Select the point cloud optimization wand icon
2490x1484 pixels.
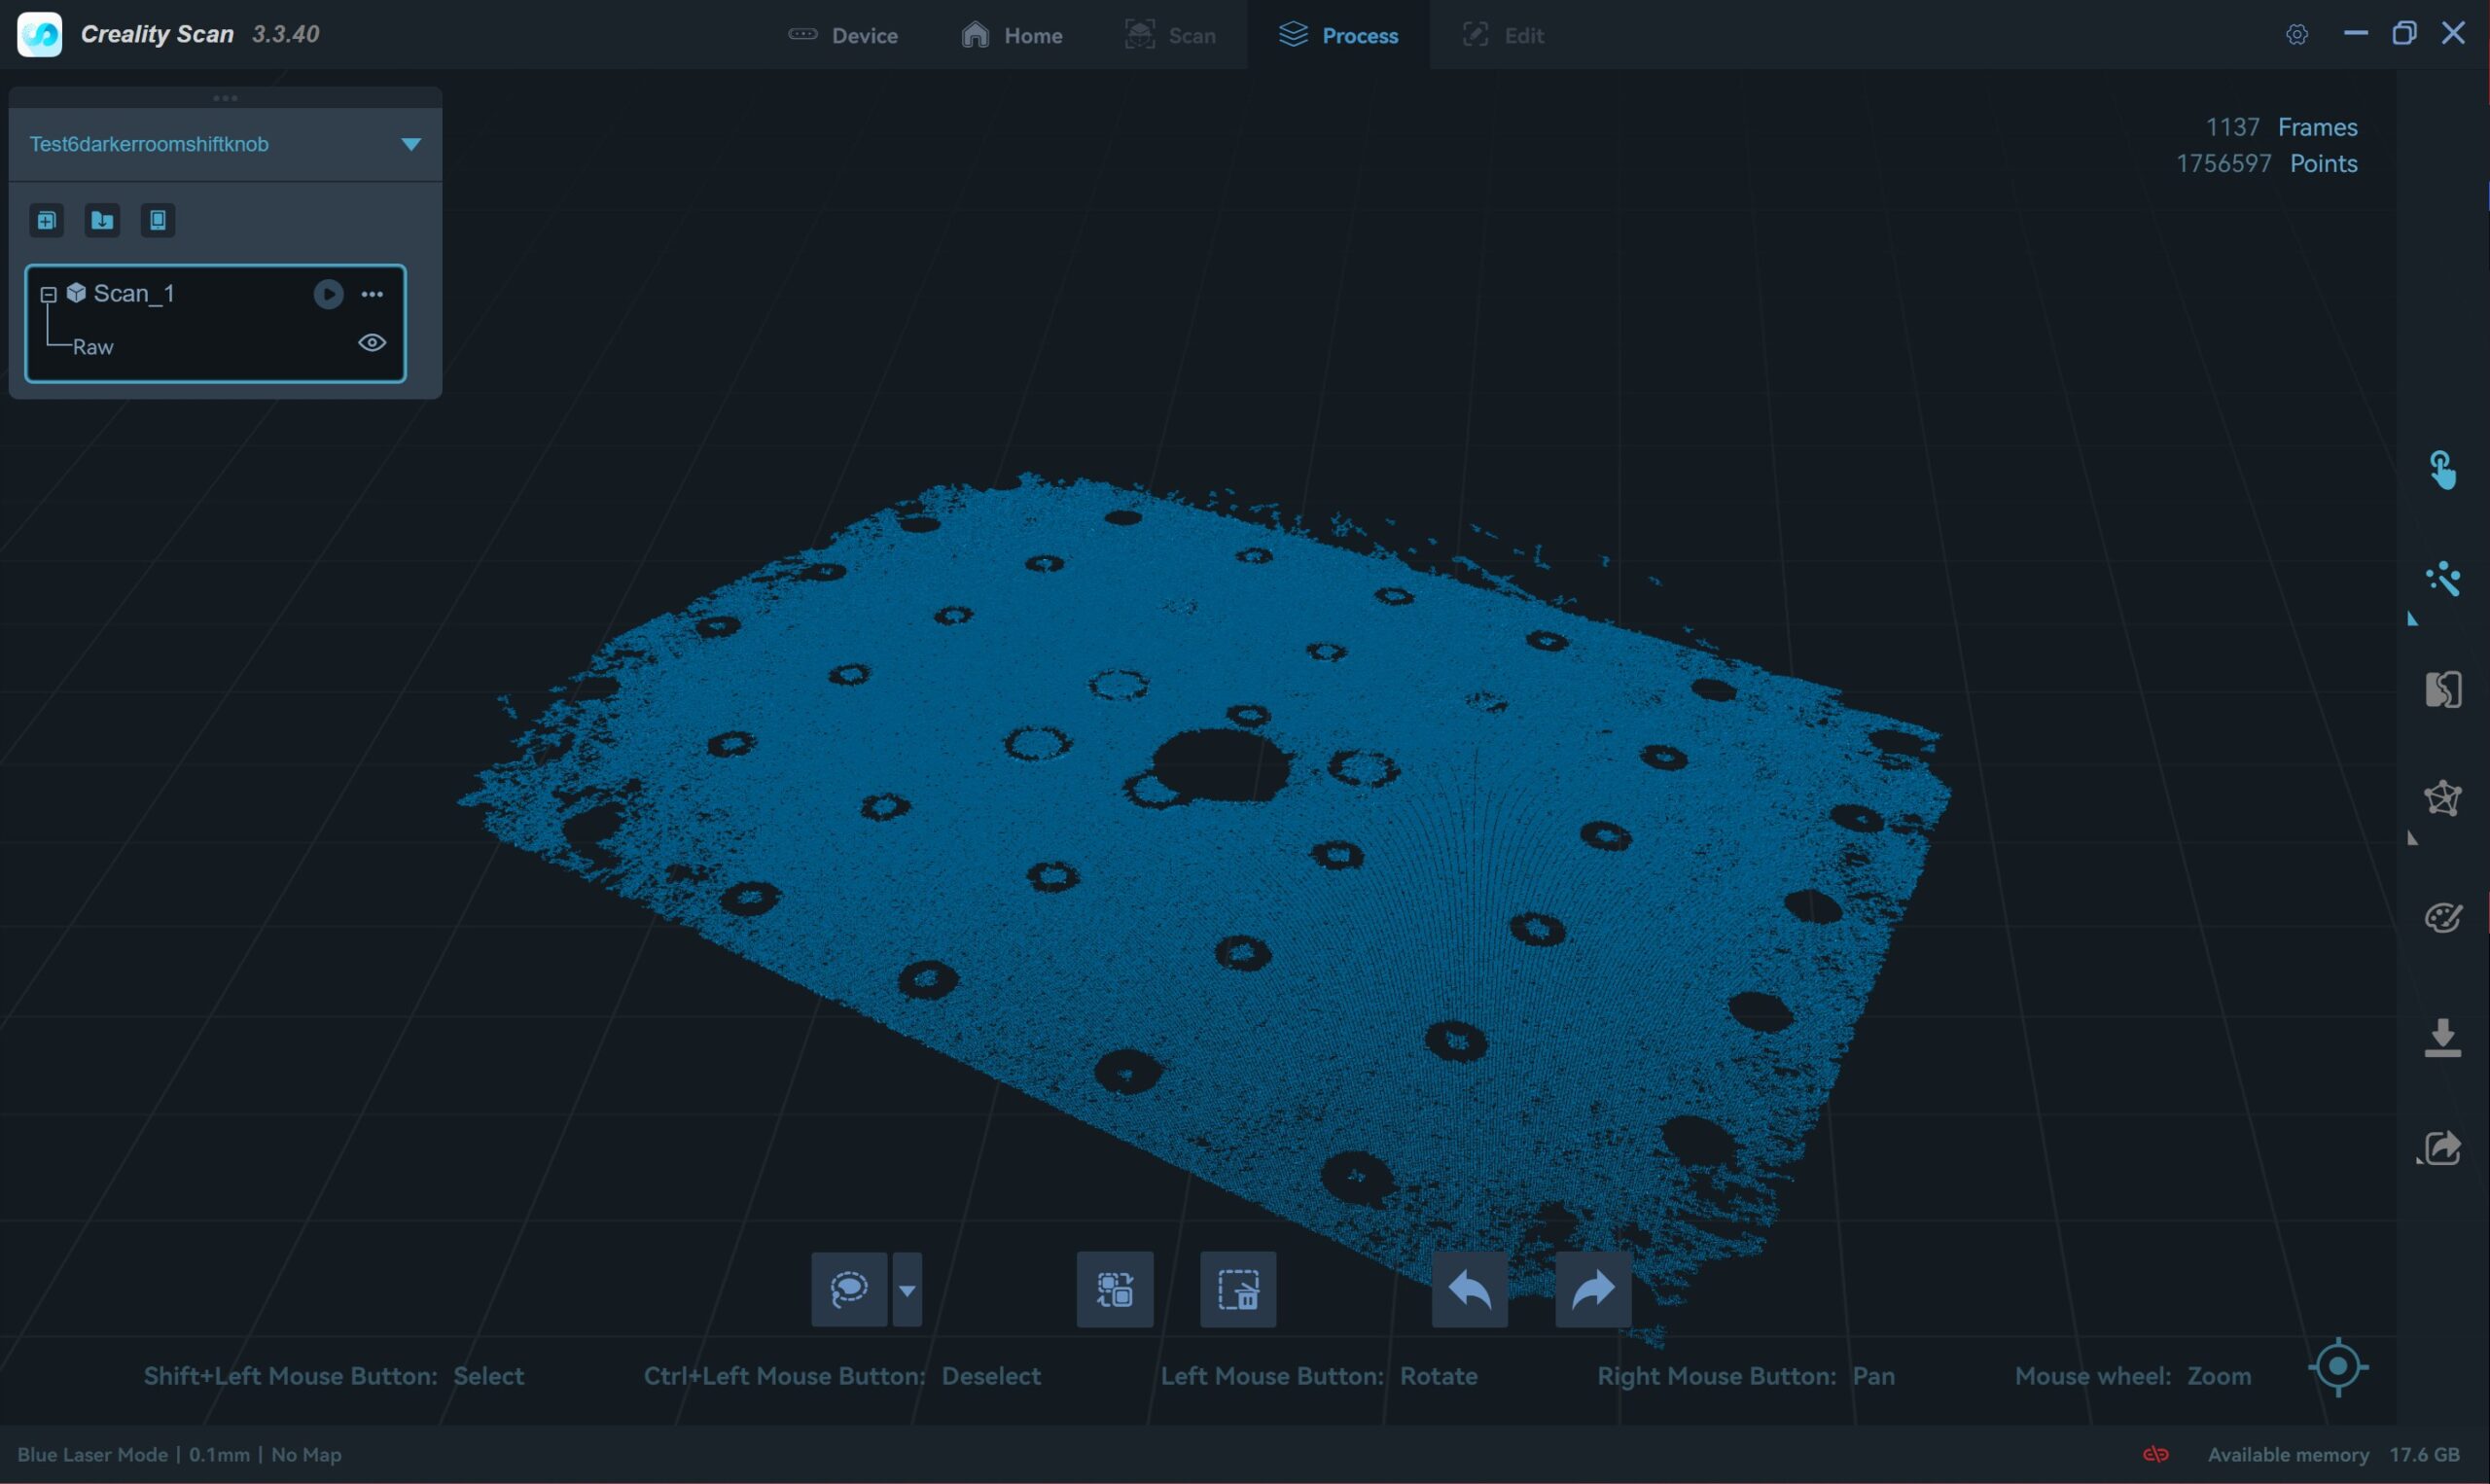(x=2442, y=579)
